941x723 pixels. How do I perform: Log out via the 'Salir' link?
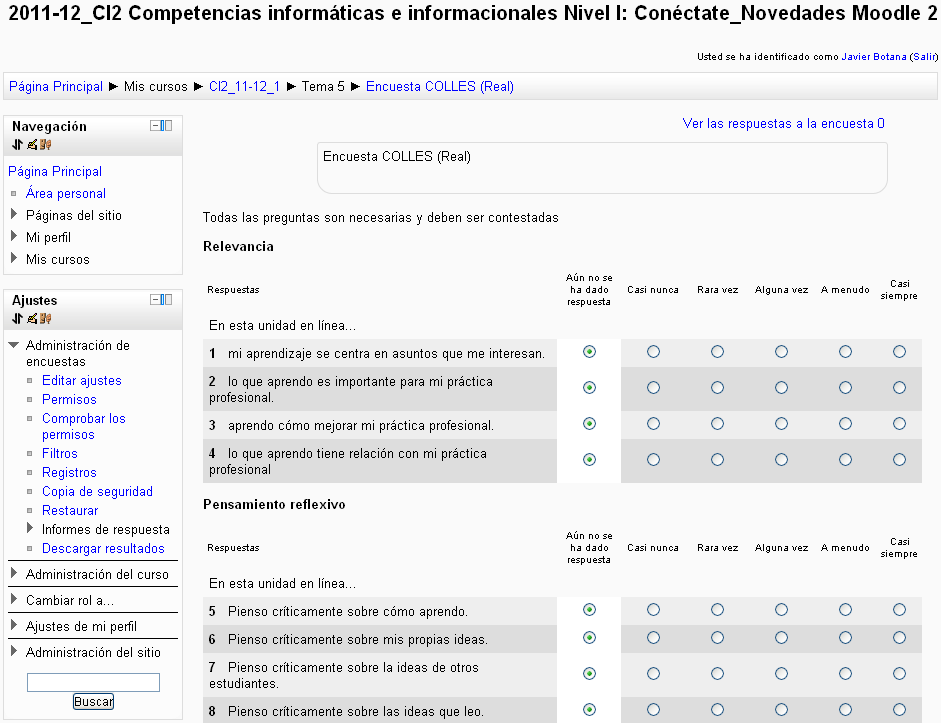(924, 57)
